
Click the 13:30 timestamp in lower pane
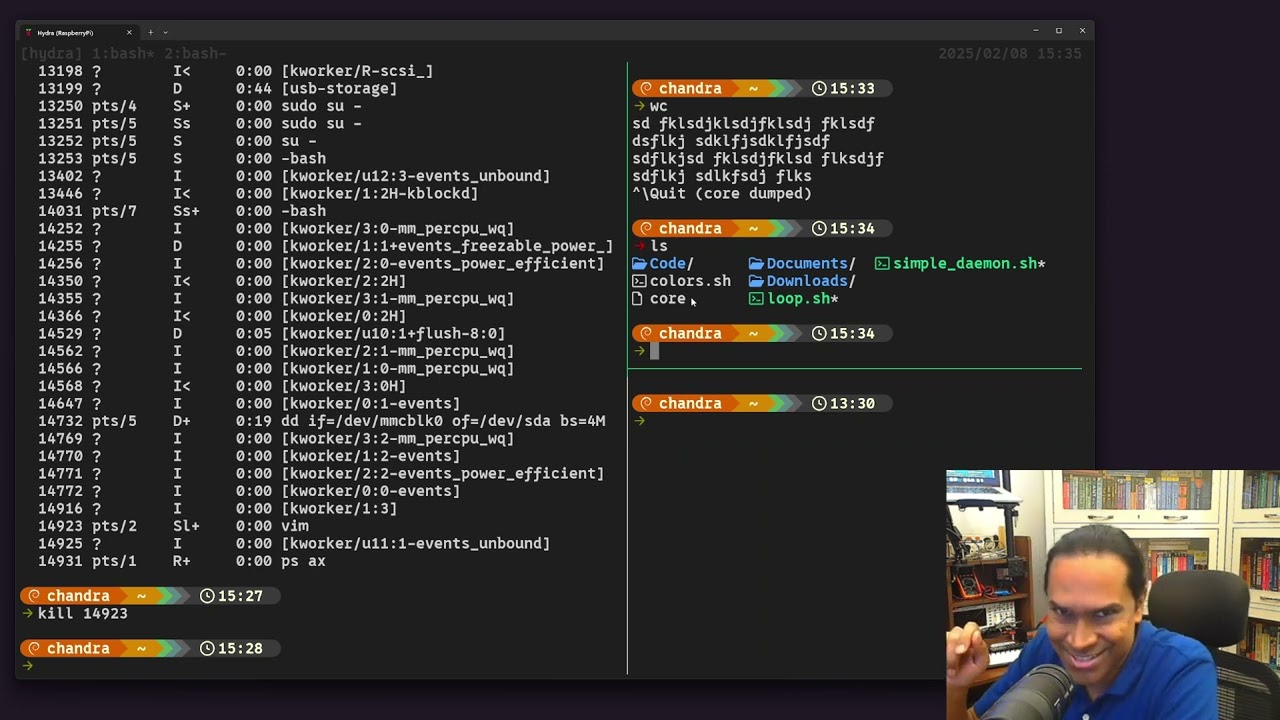852,403
